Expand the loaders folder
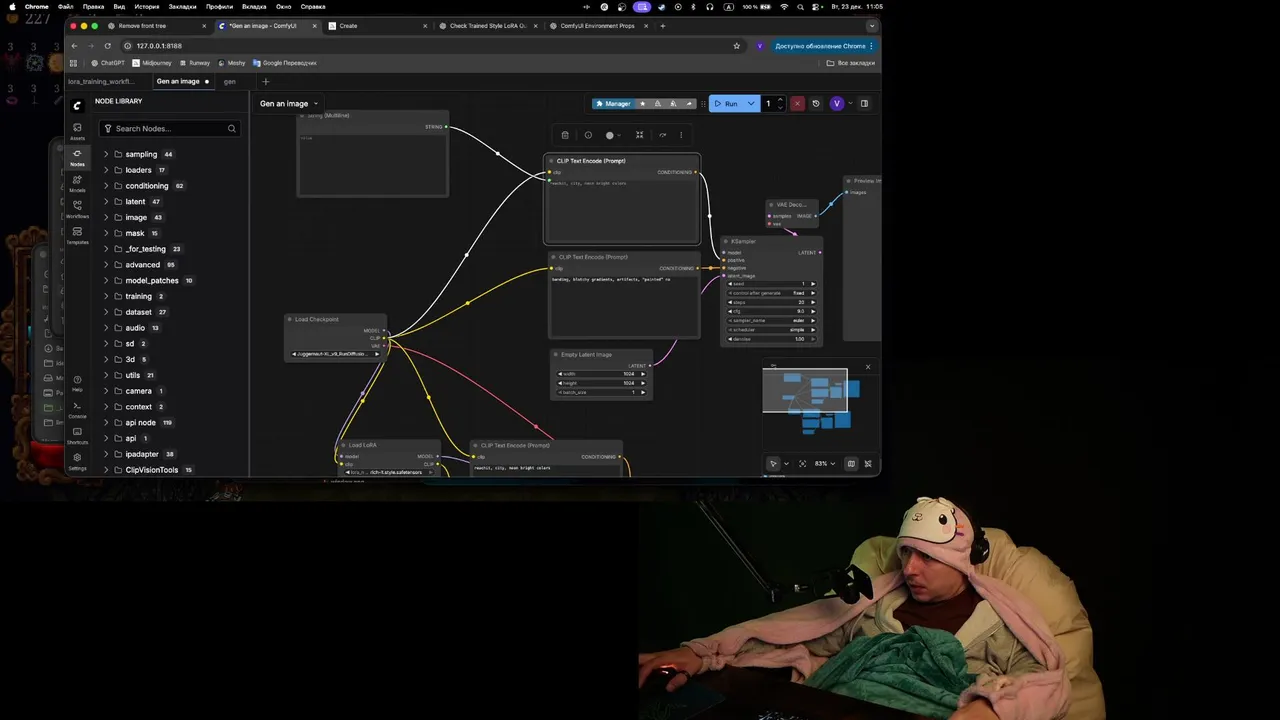The image size is (1280, 720). pyautogui.click(x=106, y=170)
